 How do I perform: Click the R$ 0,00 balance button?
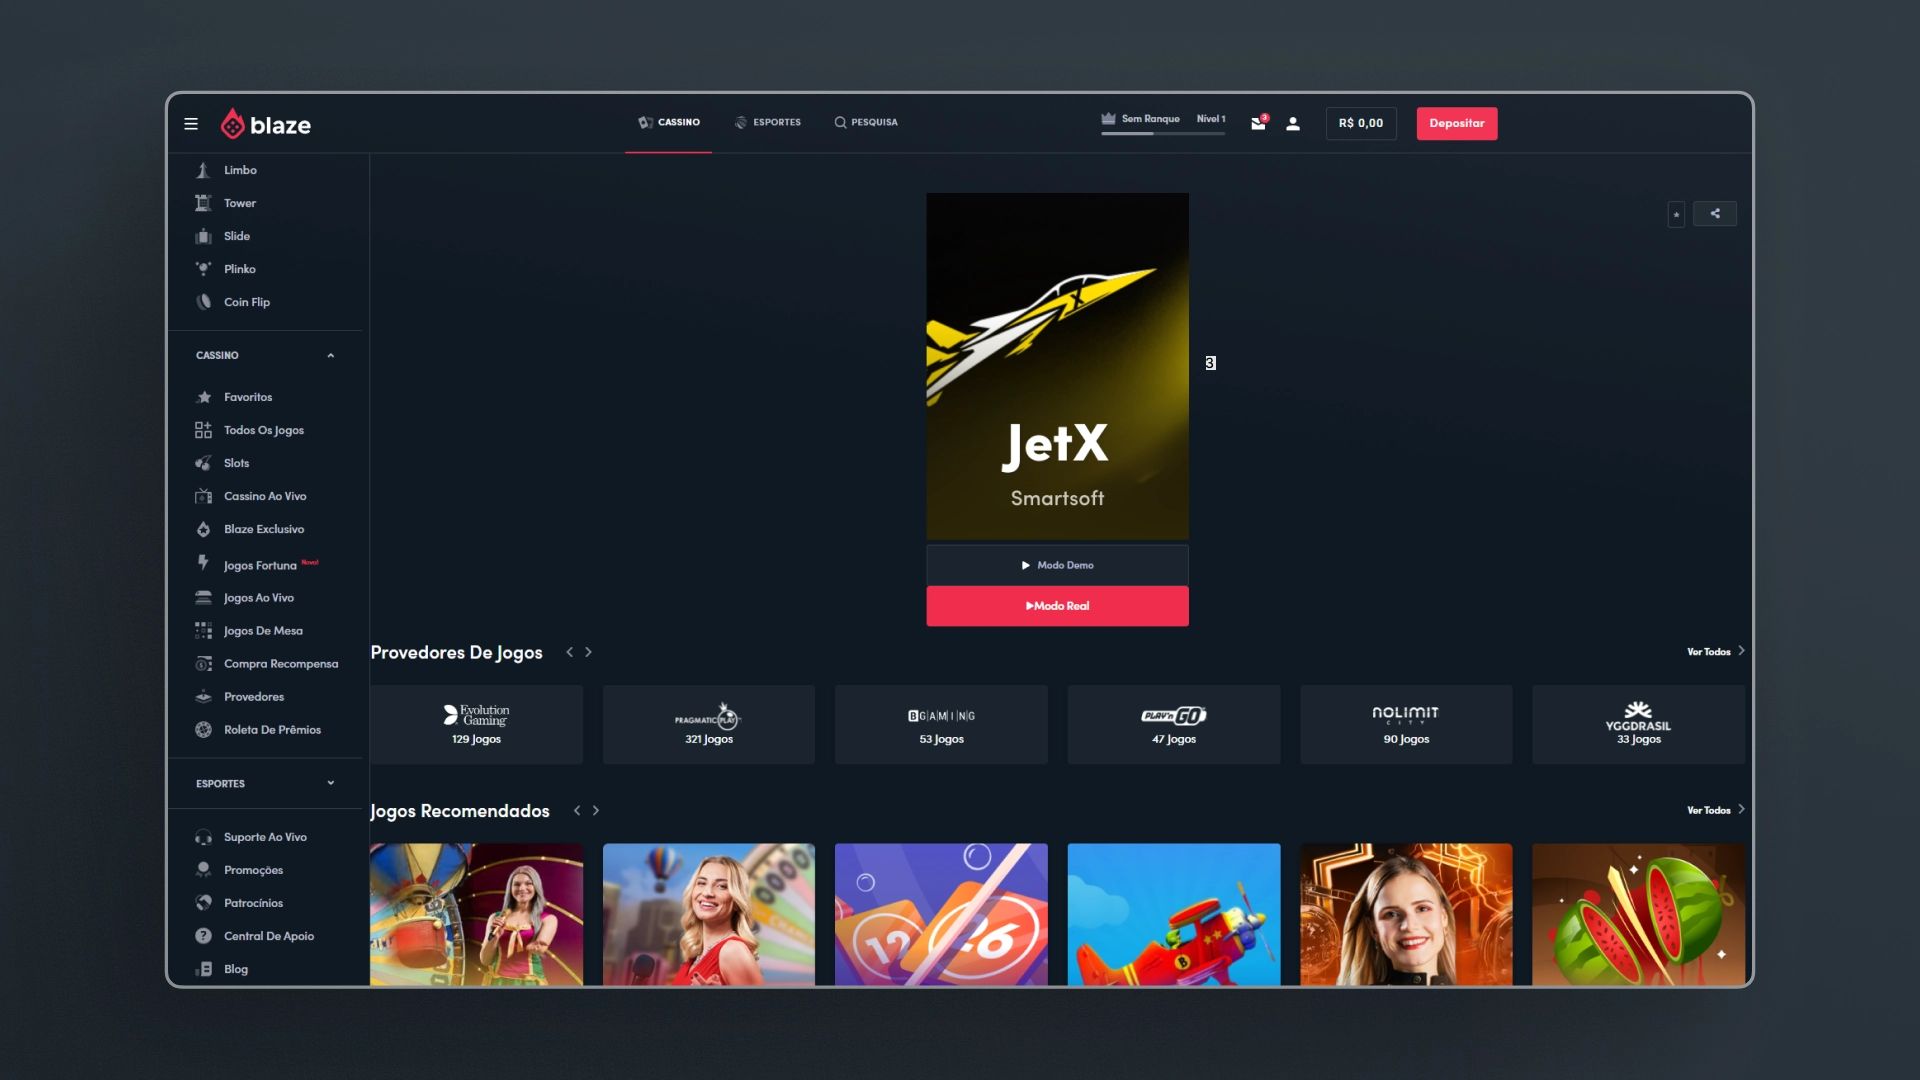[1361, 123]
